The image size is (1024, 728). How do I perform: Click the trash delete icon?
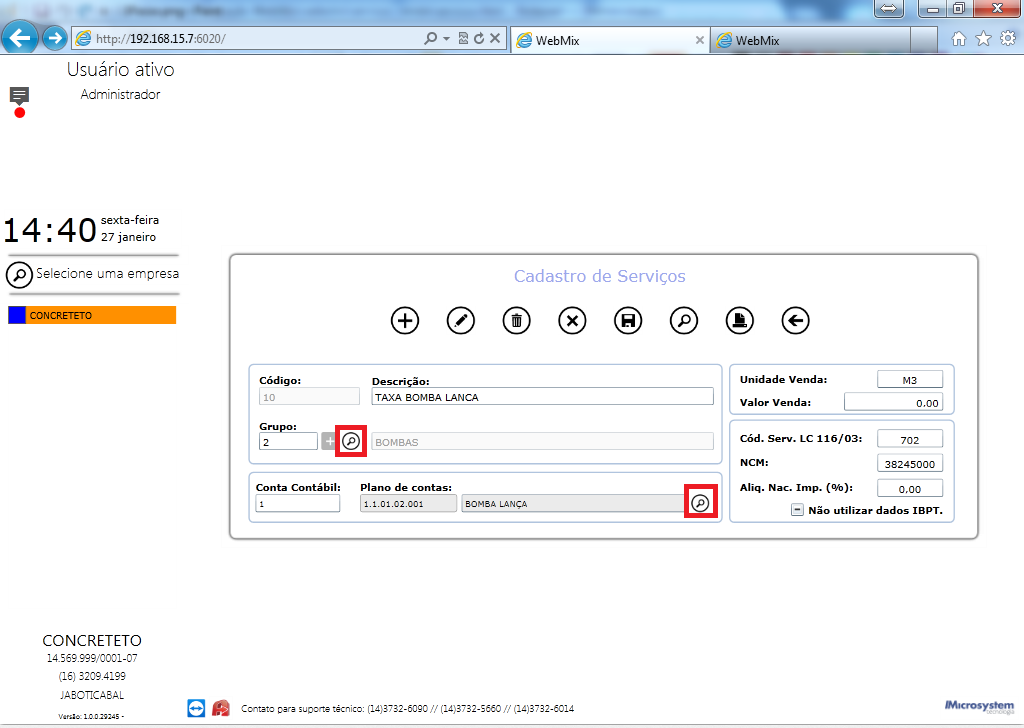coord(517,321)
